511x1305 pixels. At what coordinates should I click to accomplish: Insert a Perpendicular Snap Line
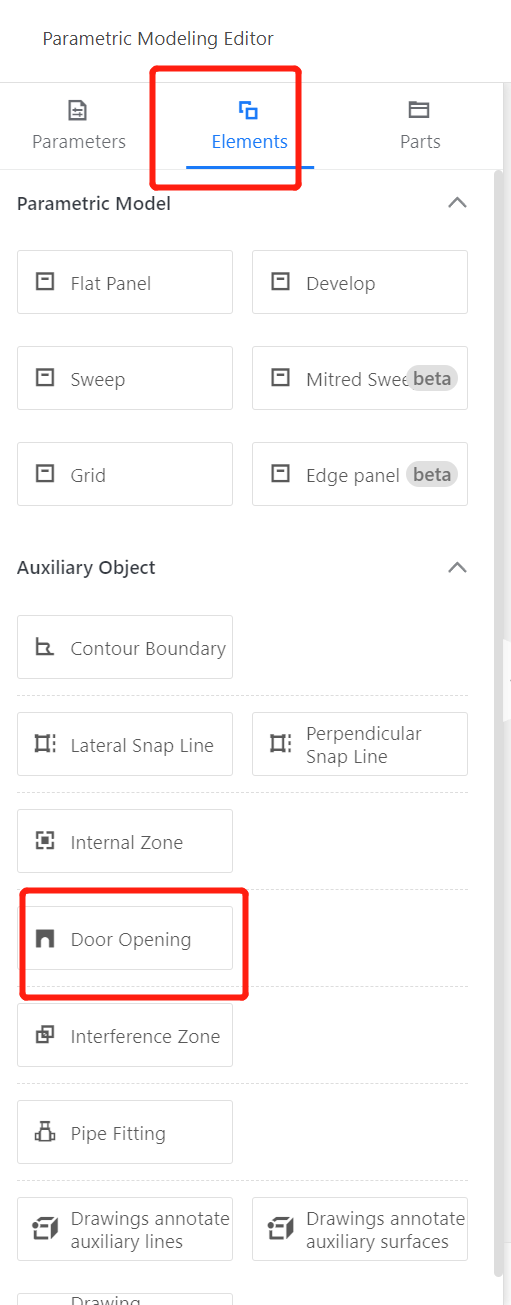pos(360,744)
